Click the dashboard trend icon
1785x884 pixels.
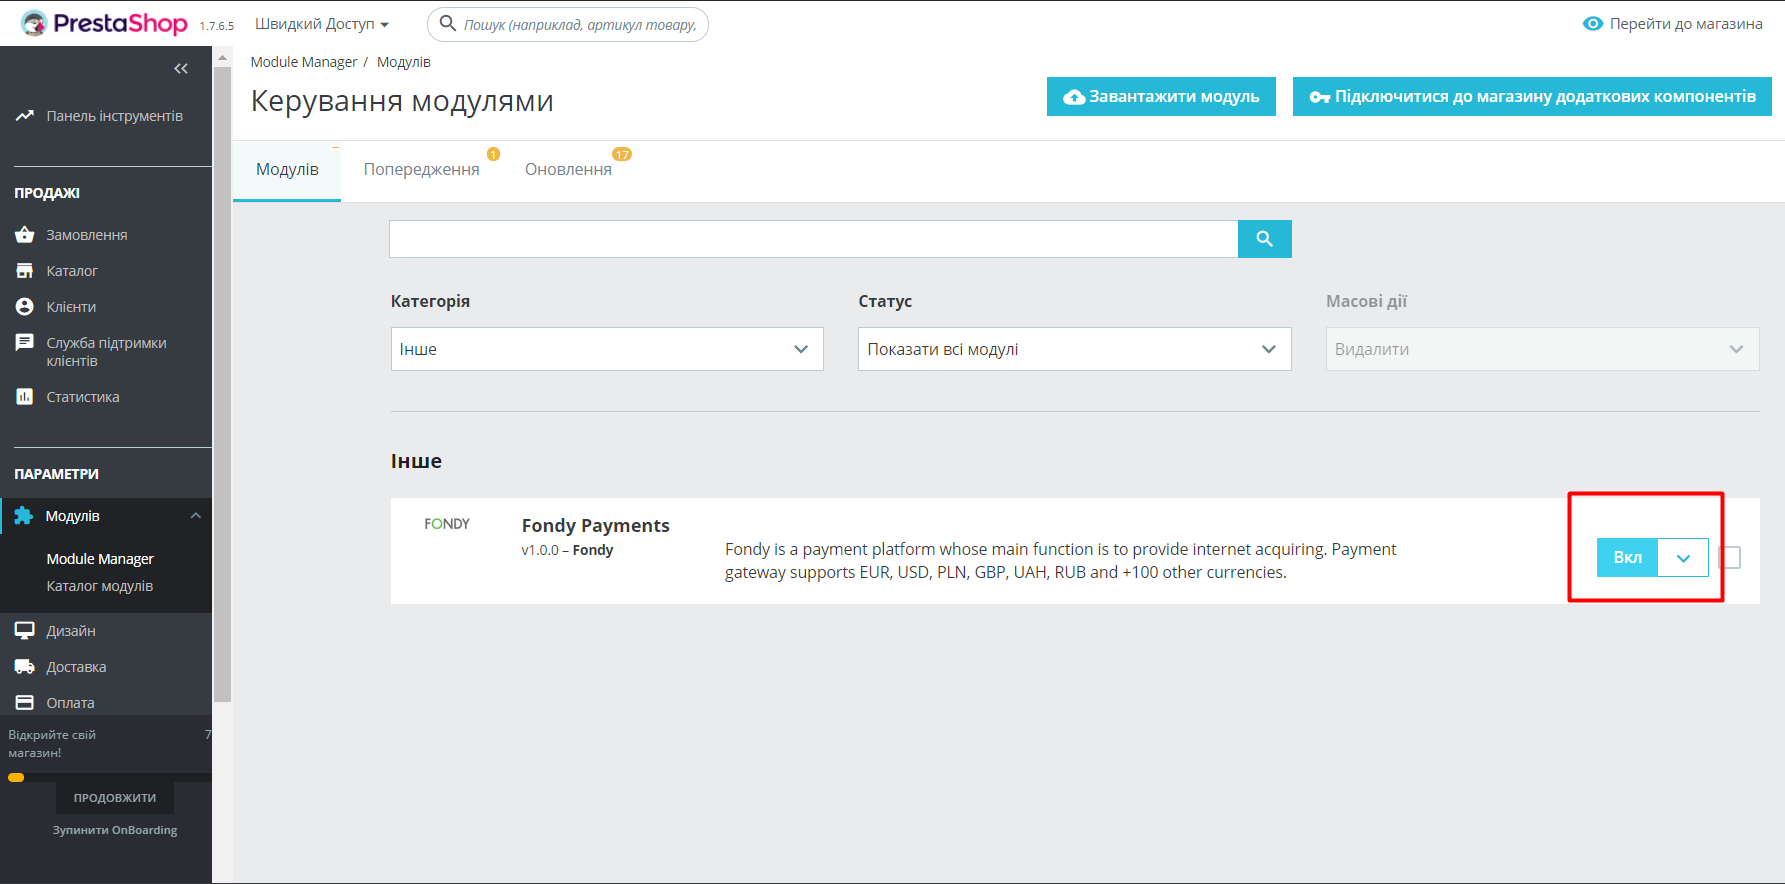[x=25, y=116]
